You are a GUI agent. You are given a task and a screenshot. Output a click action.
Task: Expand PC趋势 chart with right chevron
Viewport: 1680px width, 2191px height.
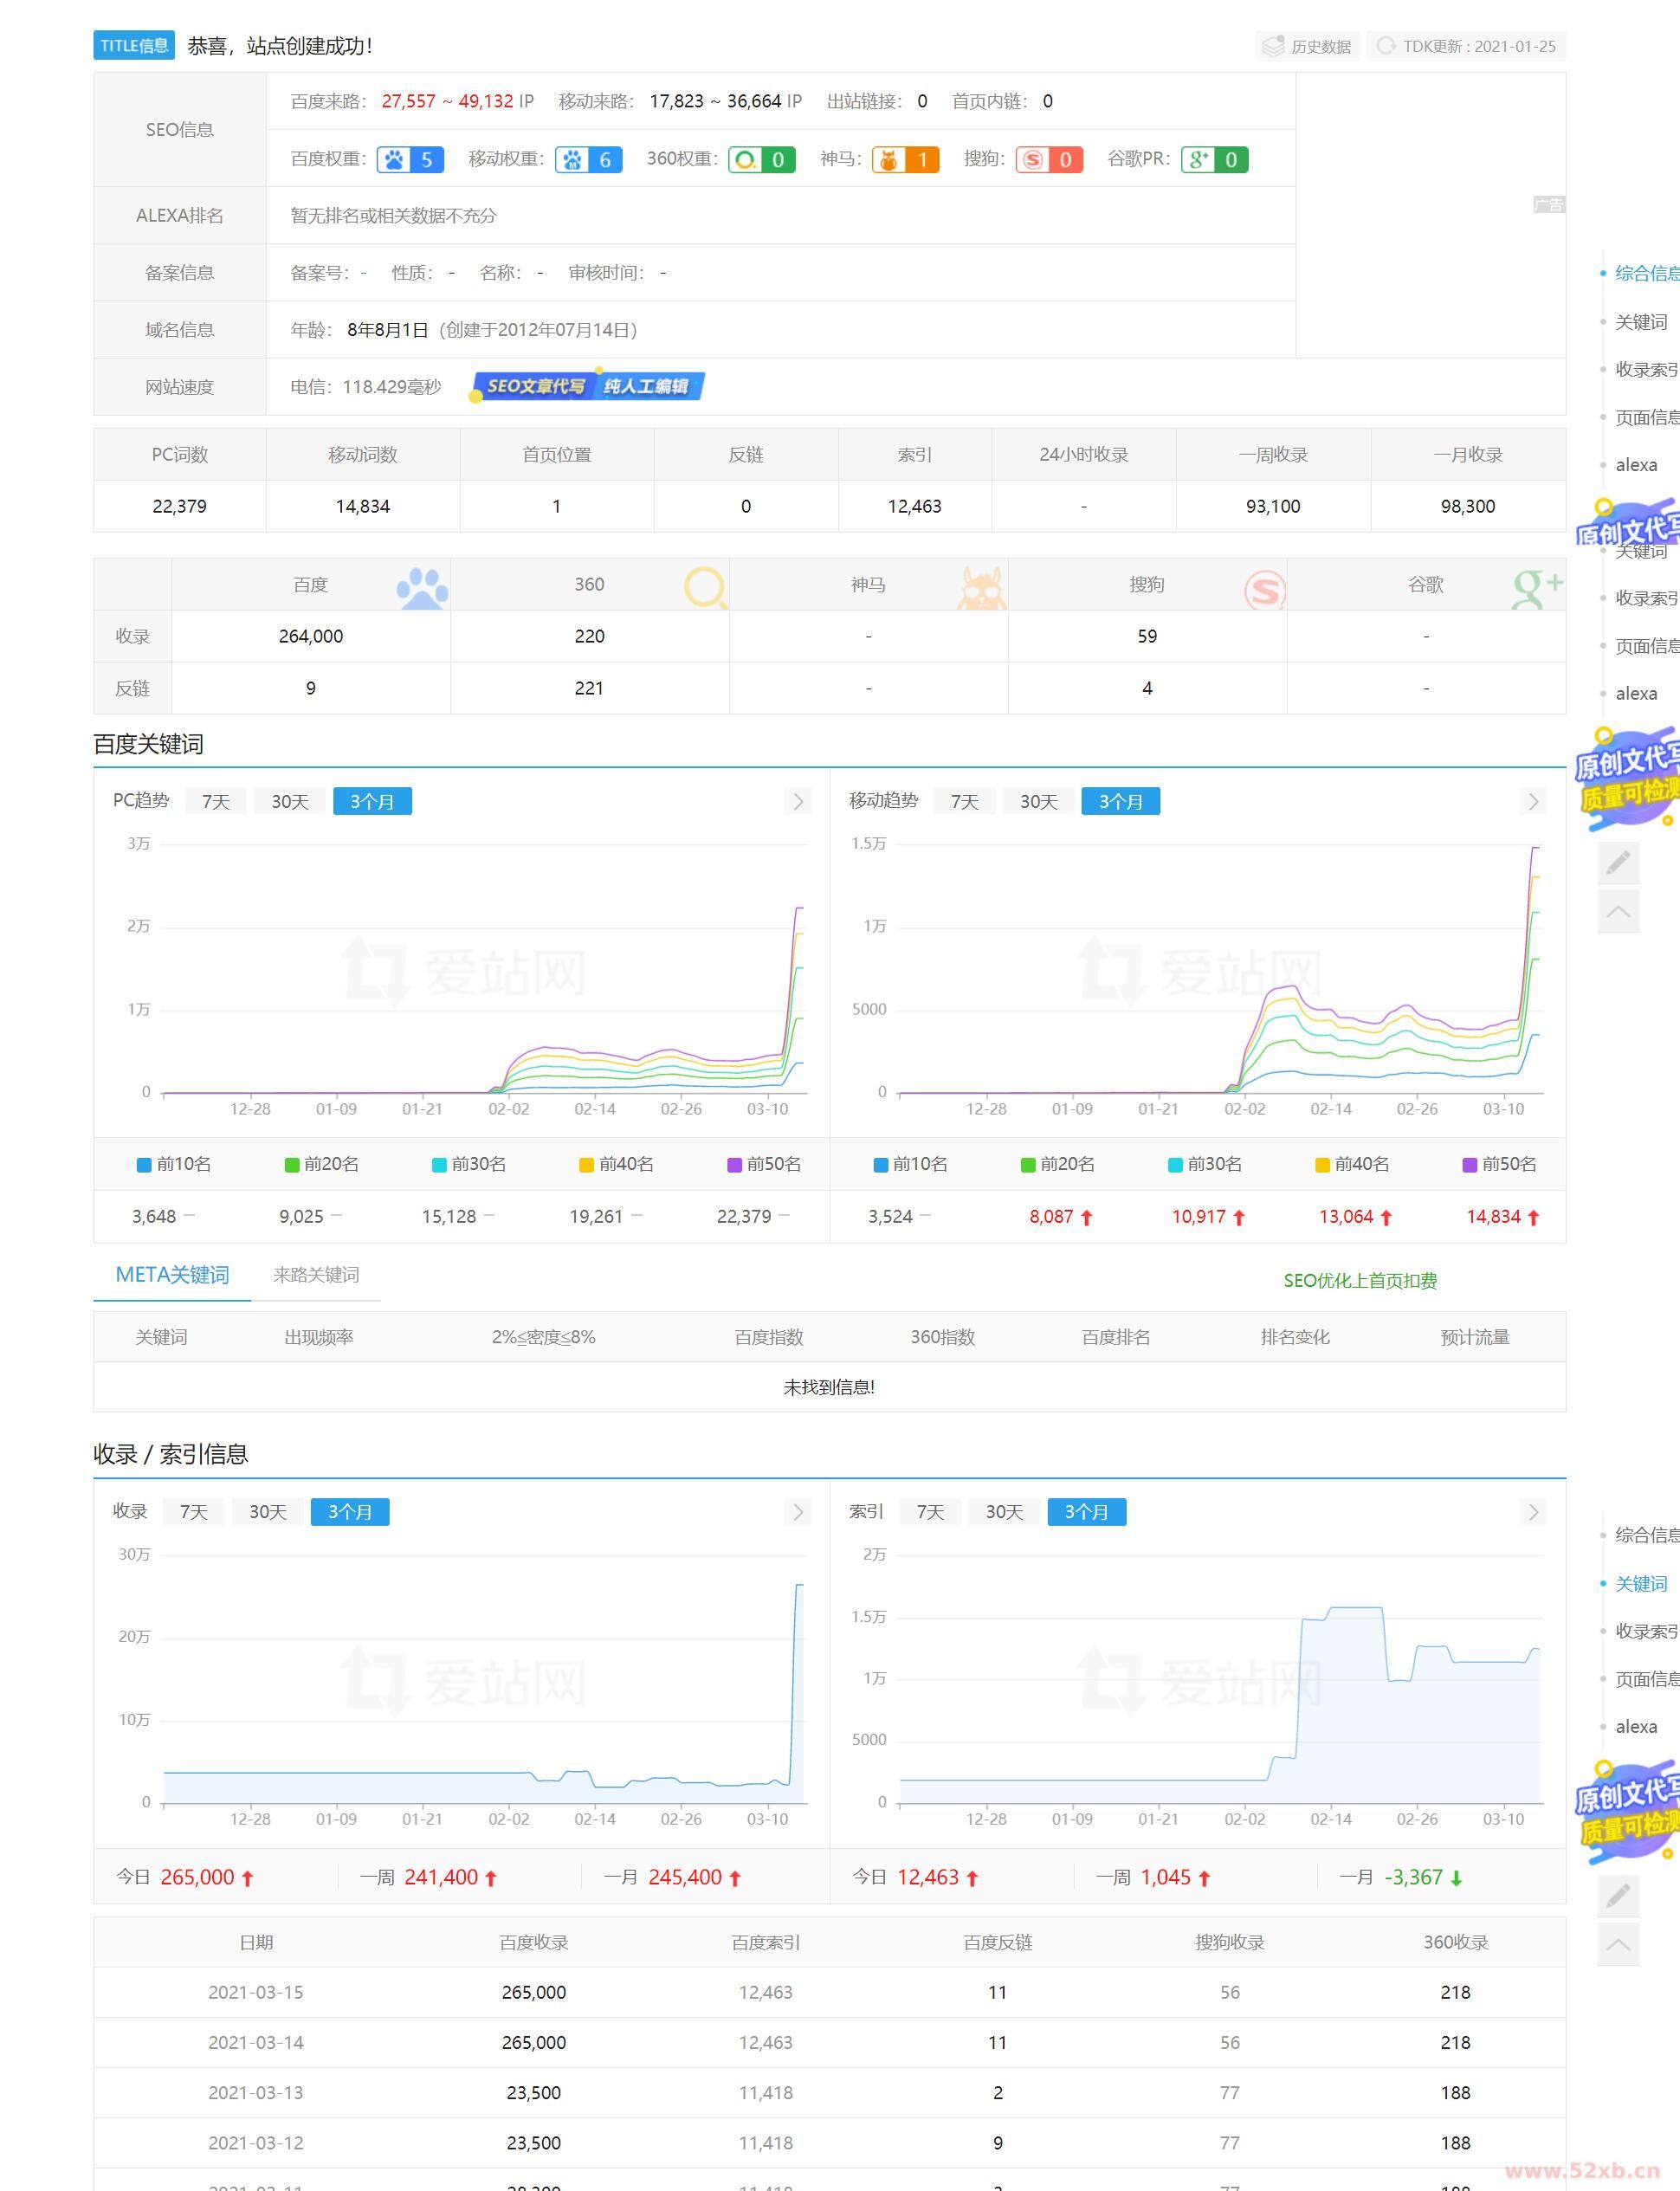click(x=797, y=801)
